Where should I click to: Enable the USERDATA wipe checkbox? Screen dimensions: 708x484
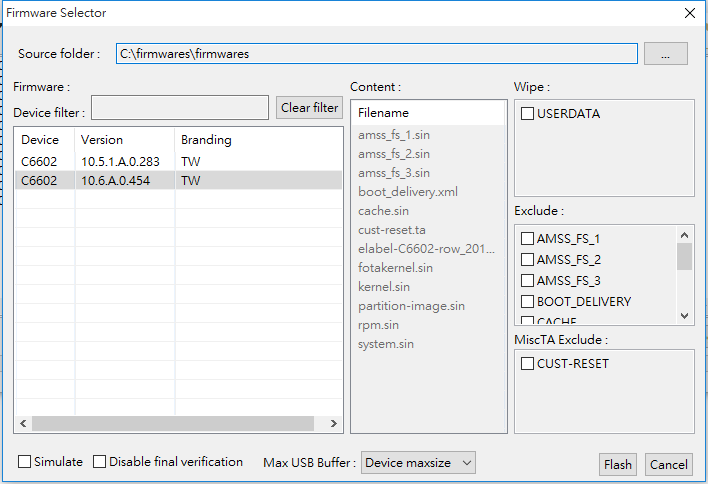pos(527,113)
